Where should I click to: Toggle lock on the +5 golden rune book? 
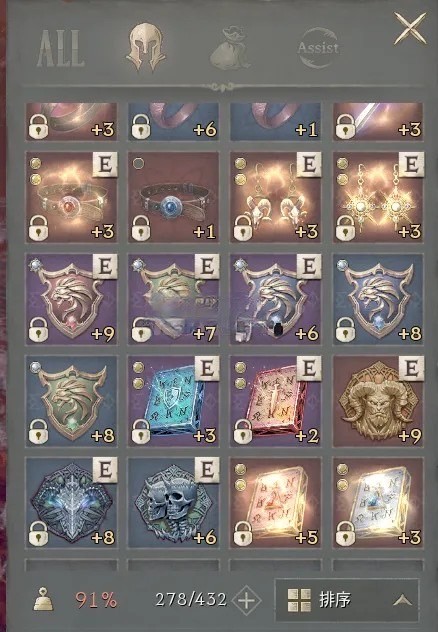(243, 533)
